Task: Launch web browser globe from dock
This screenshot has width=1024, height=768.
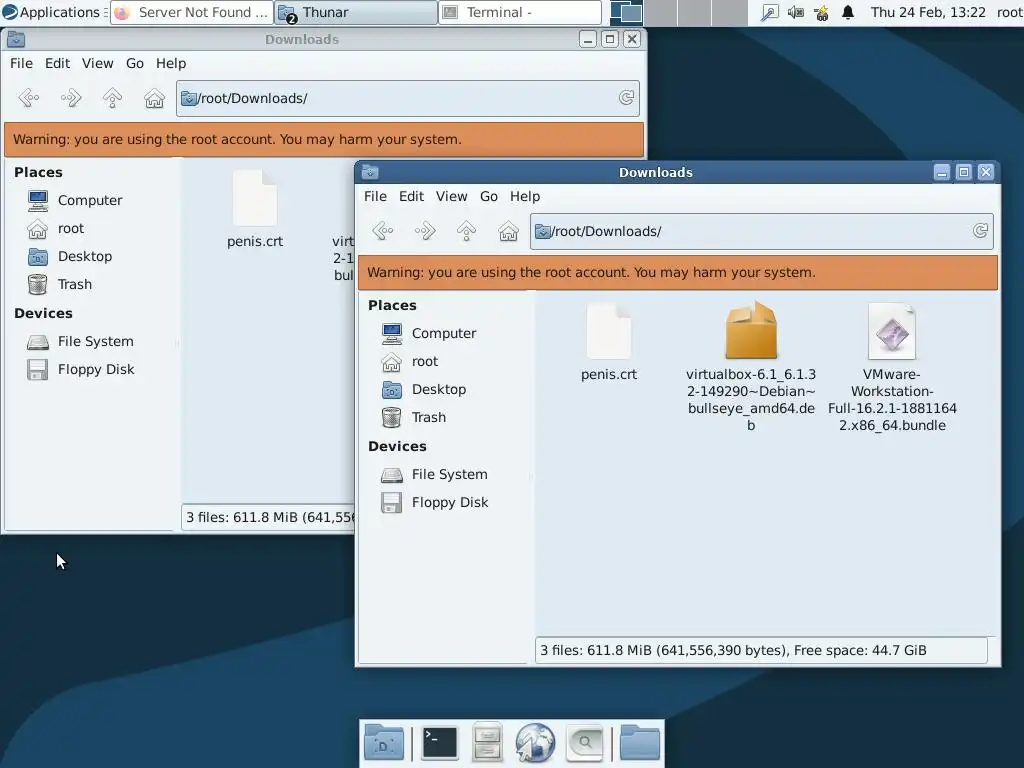Action: pos(535,743)
